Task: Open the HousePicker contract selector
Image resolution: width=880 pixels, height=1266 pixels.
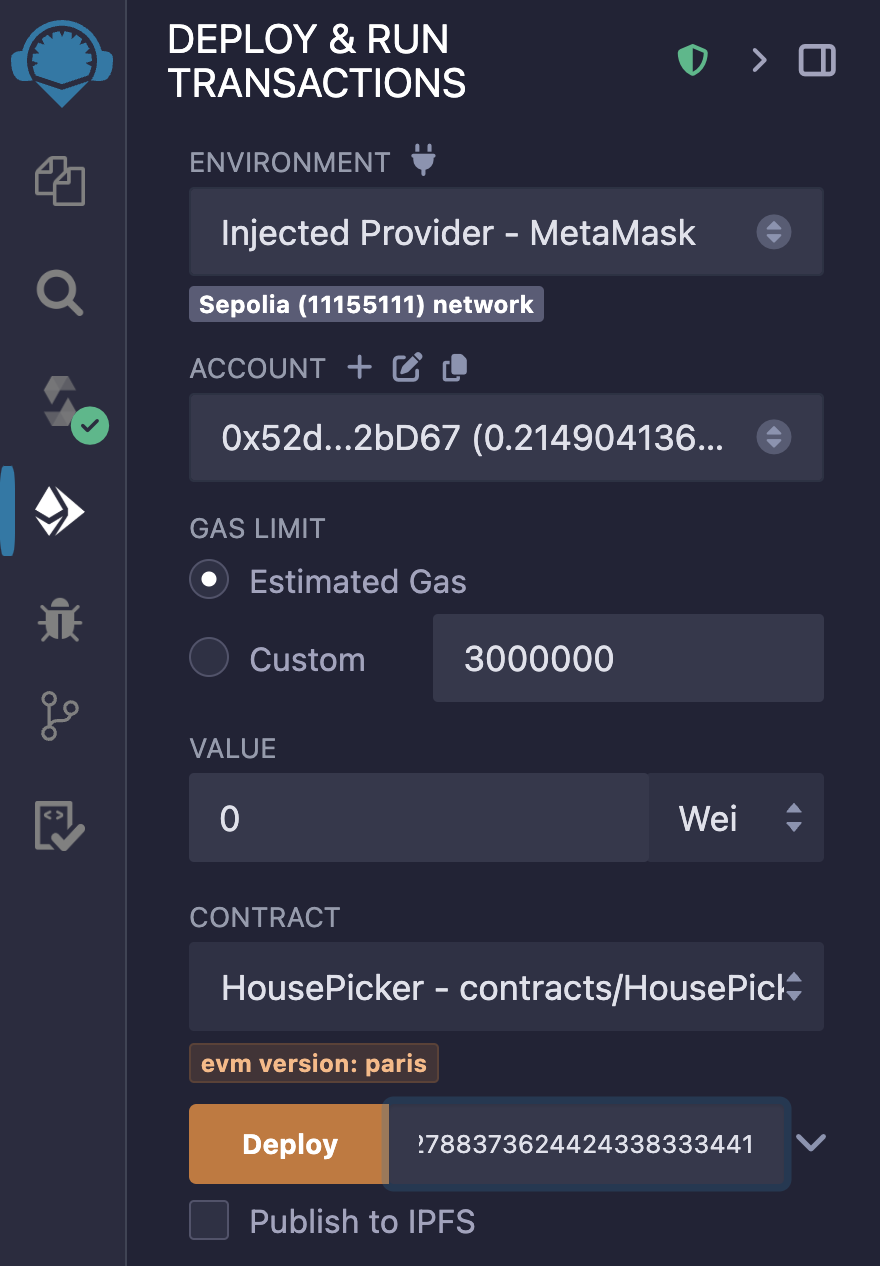Action: click(506, 987)
